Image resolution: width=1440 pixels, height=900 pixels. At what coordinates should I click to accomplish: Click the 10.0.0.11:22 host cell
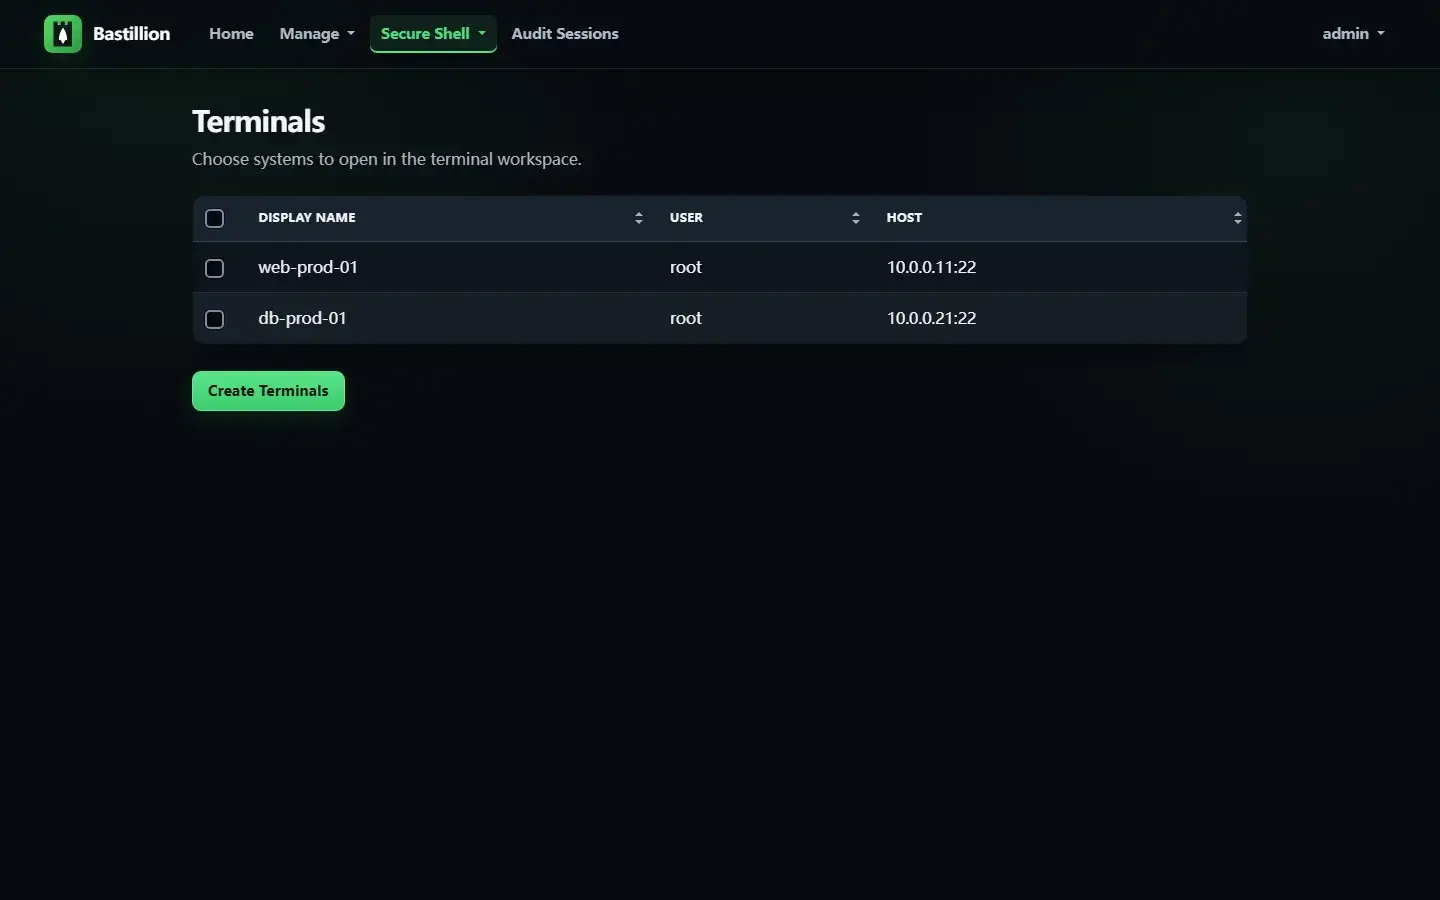(931, 268)
